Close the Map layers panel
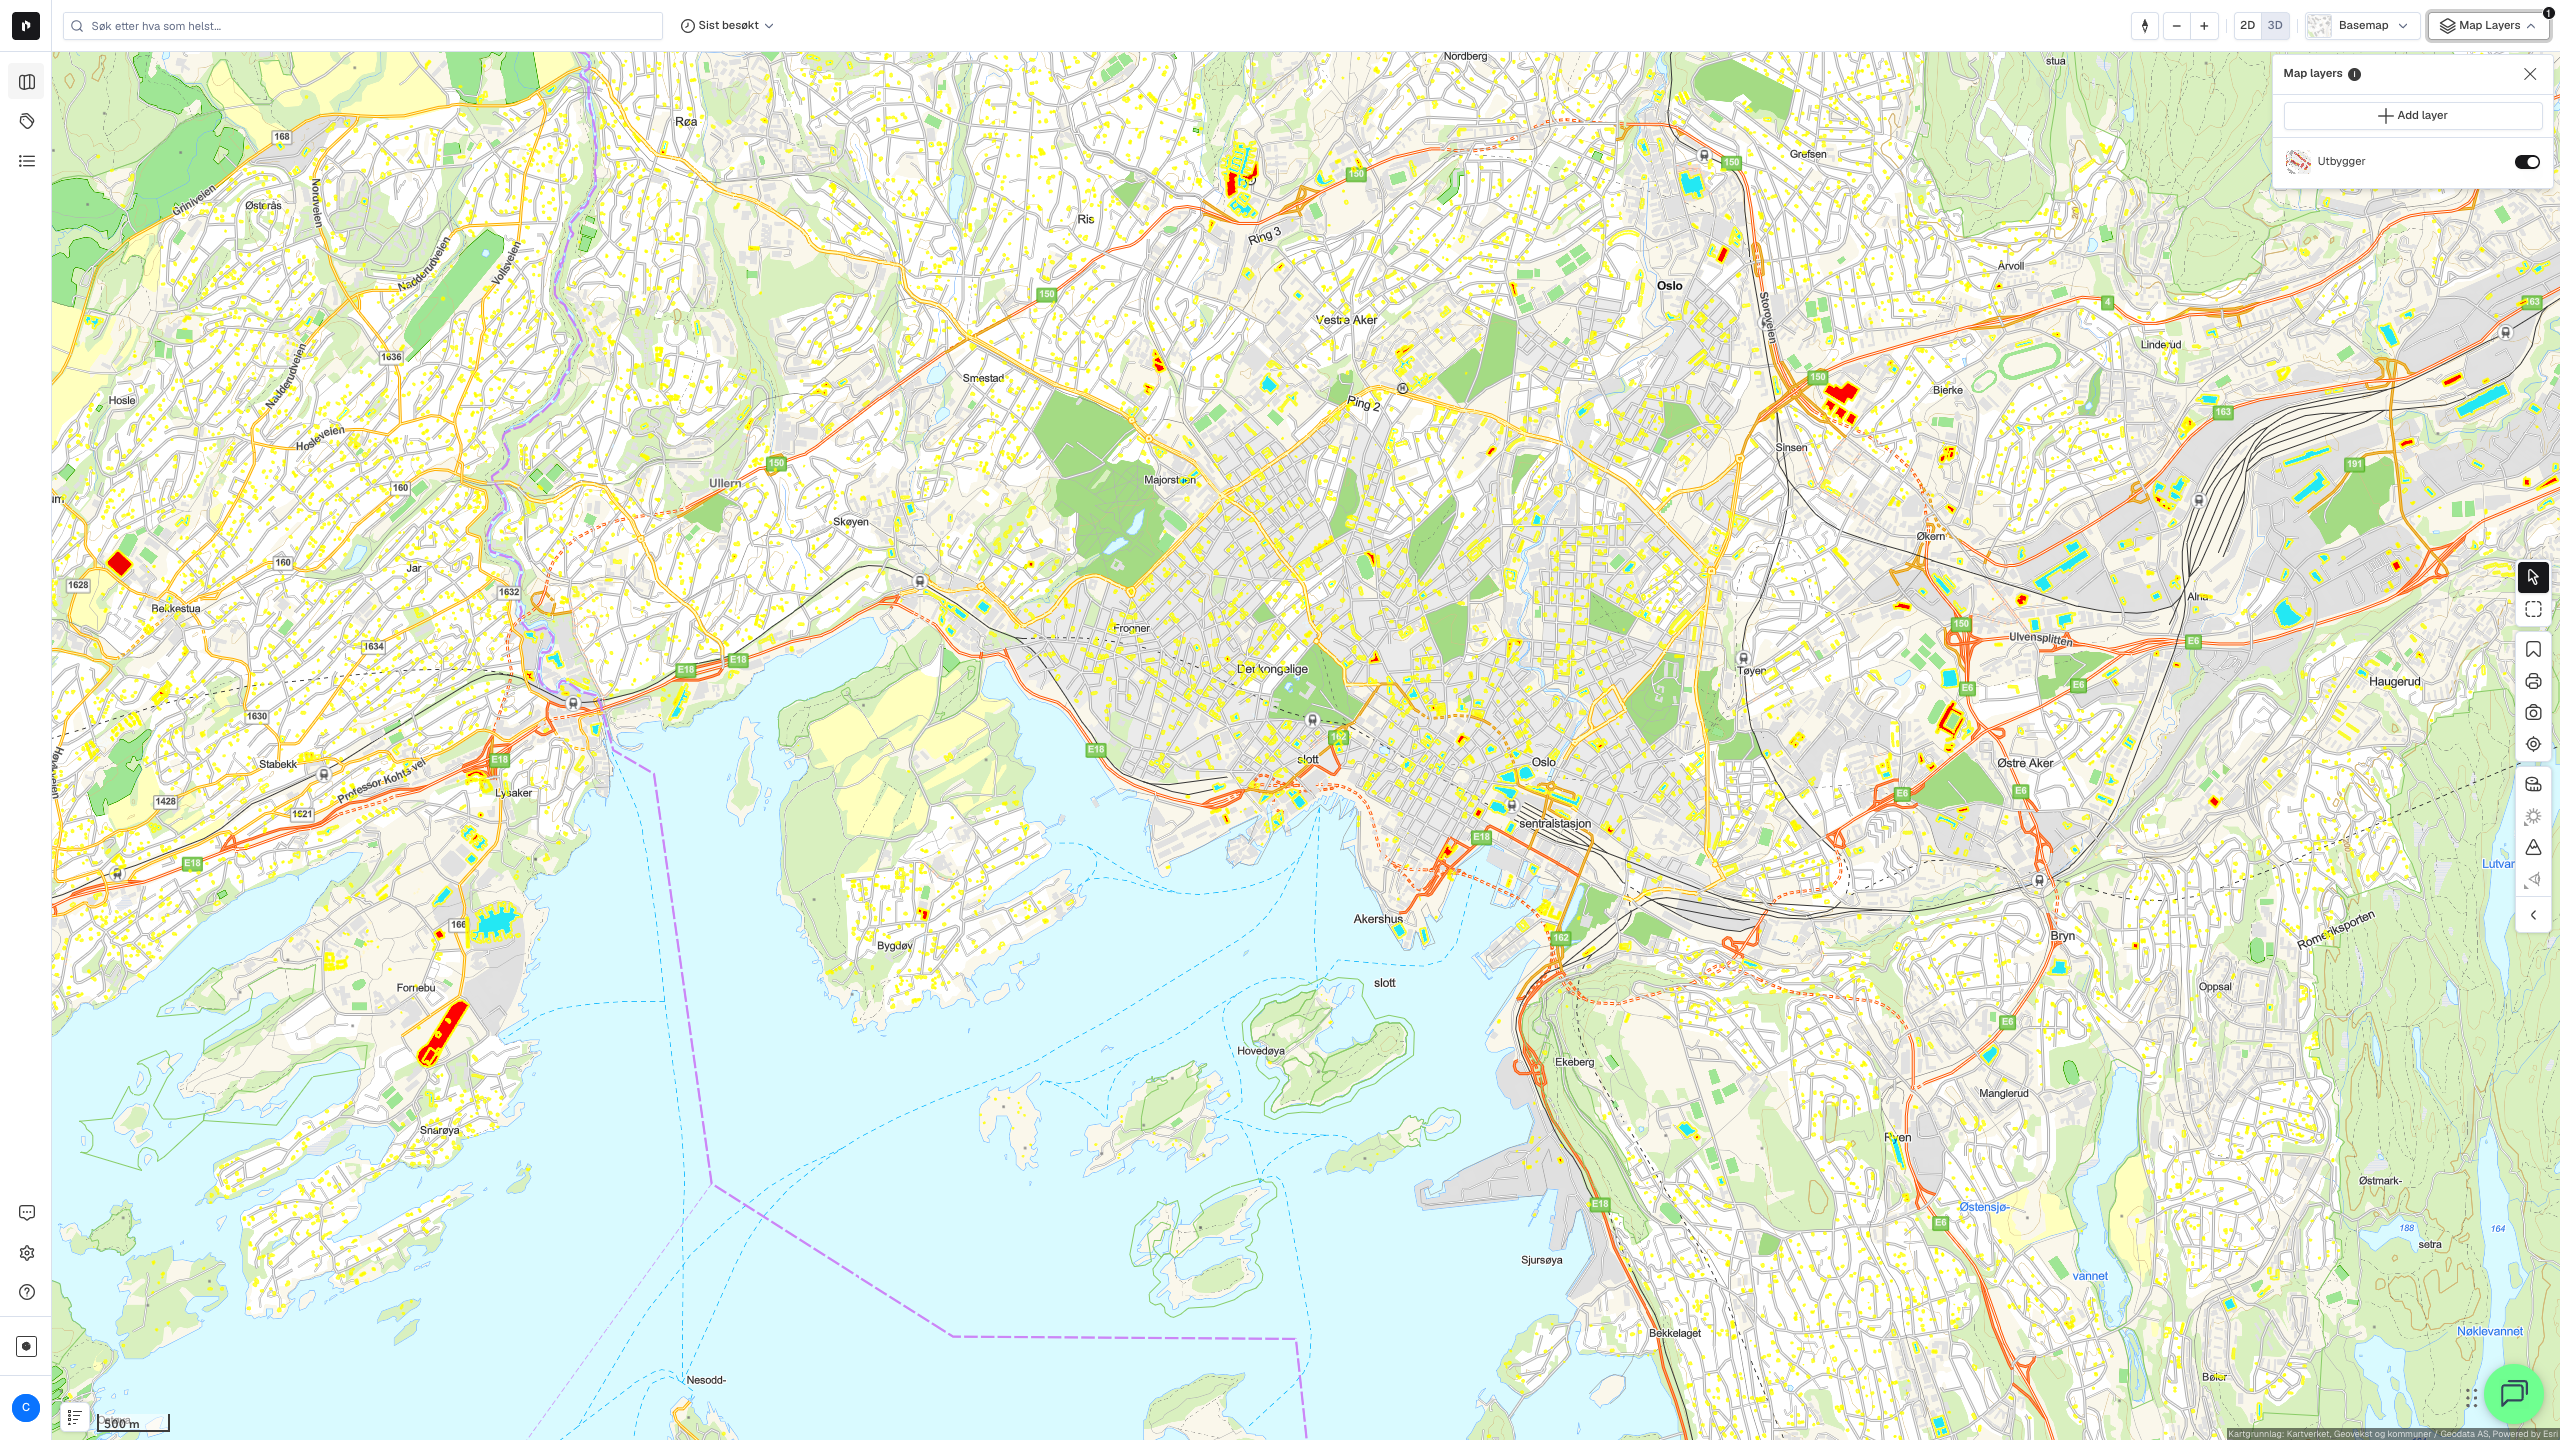The image size is (2560, 1440). (x=2530, y=74)
